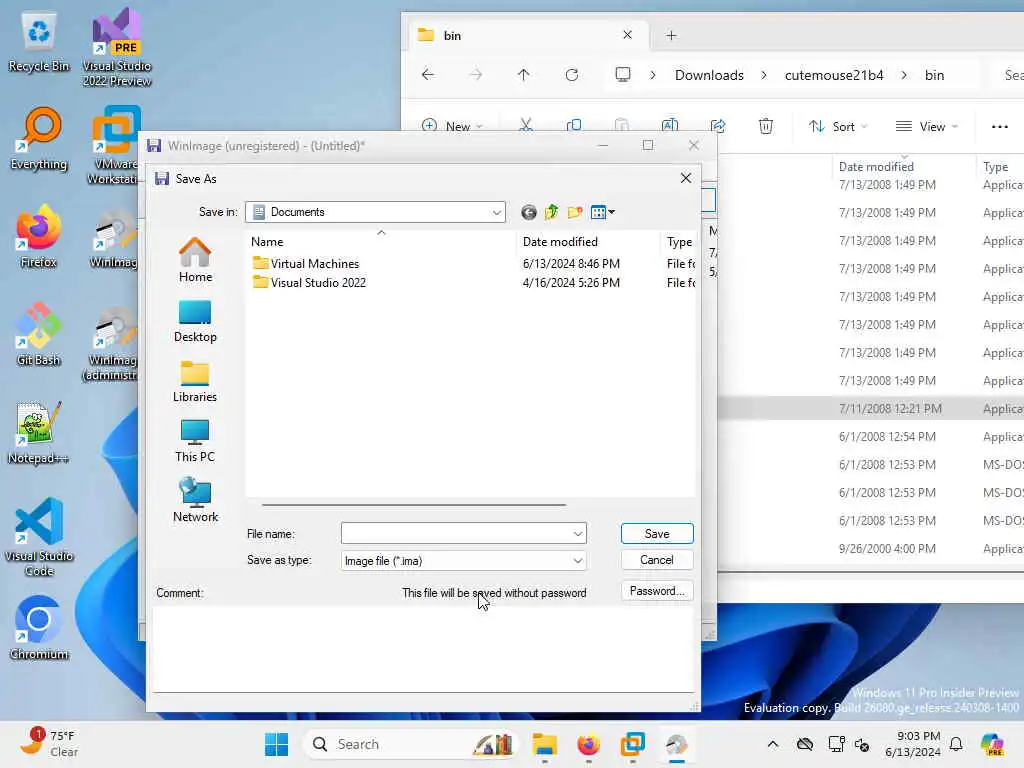
Task: Open File Explorer from the taskbar
Action: click(x=544, y=744)
